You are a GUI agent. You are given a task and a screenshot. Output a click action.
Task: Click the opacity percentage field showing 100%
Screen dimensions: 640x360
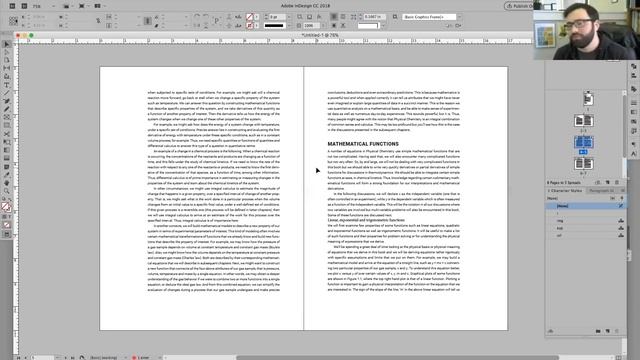tap(311, 25)
